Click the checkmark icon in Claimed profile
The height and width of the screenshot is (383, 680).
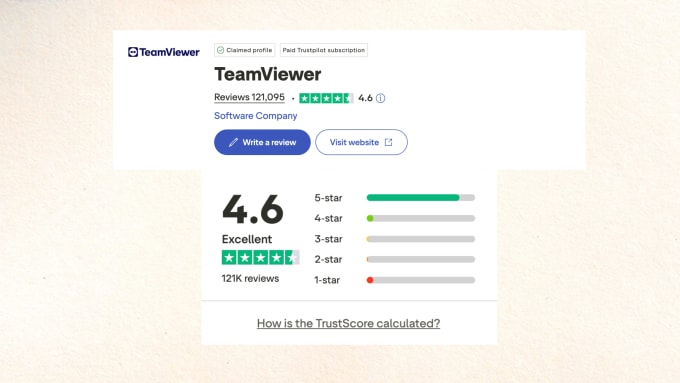click(220, 50)
